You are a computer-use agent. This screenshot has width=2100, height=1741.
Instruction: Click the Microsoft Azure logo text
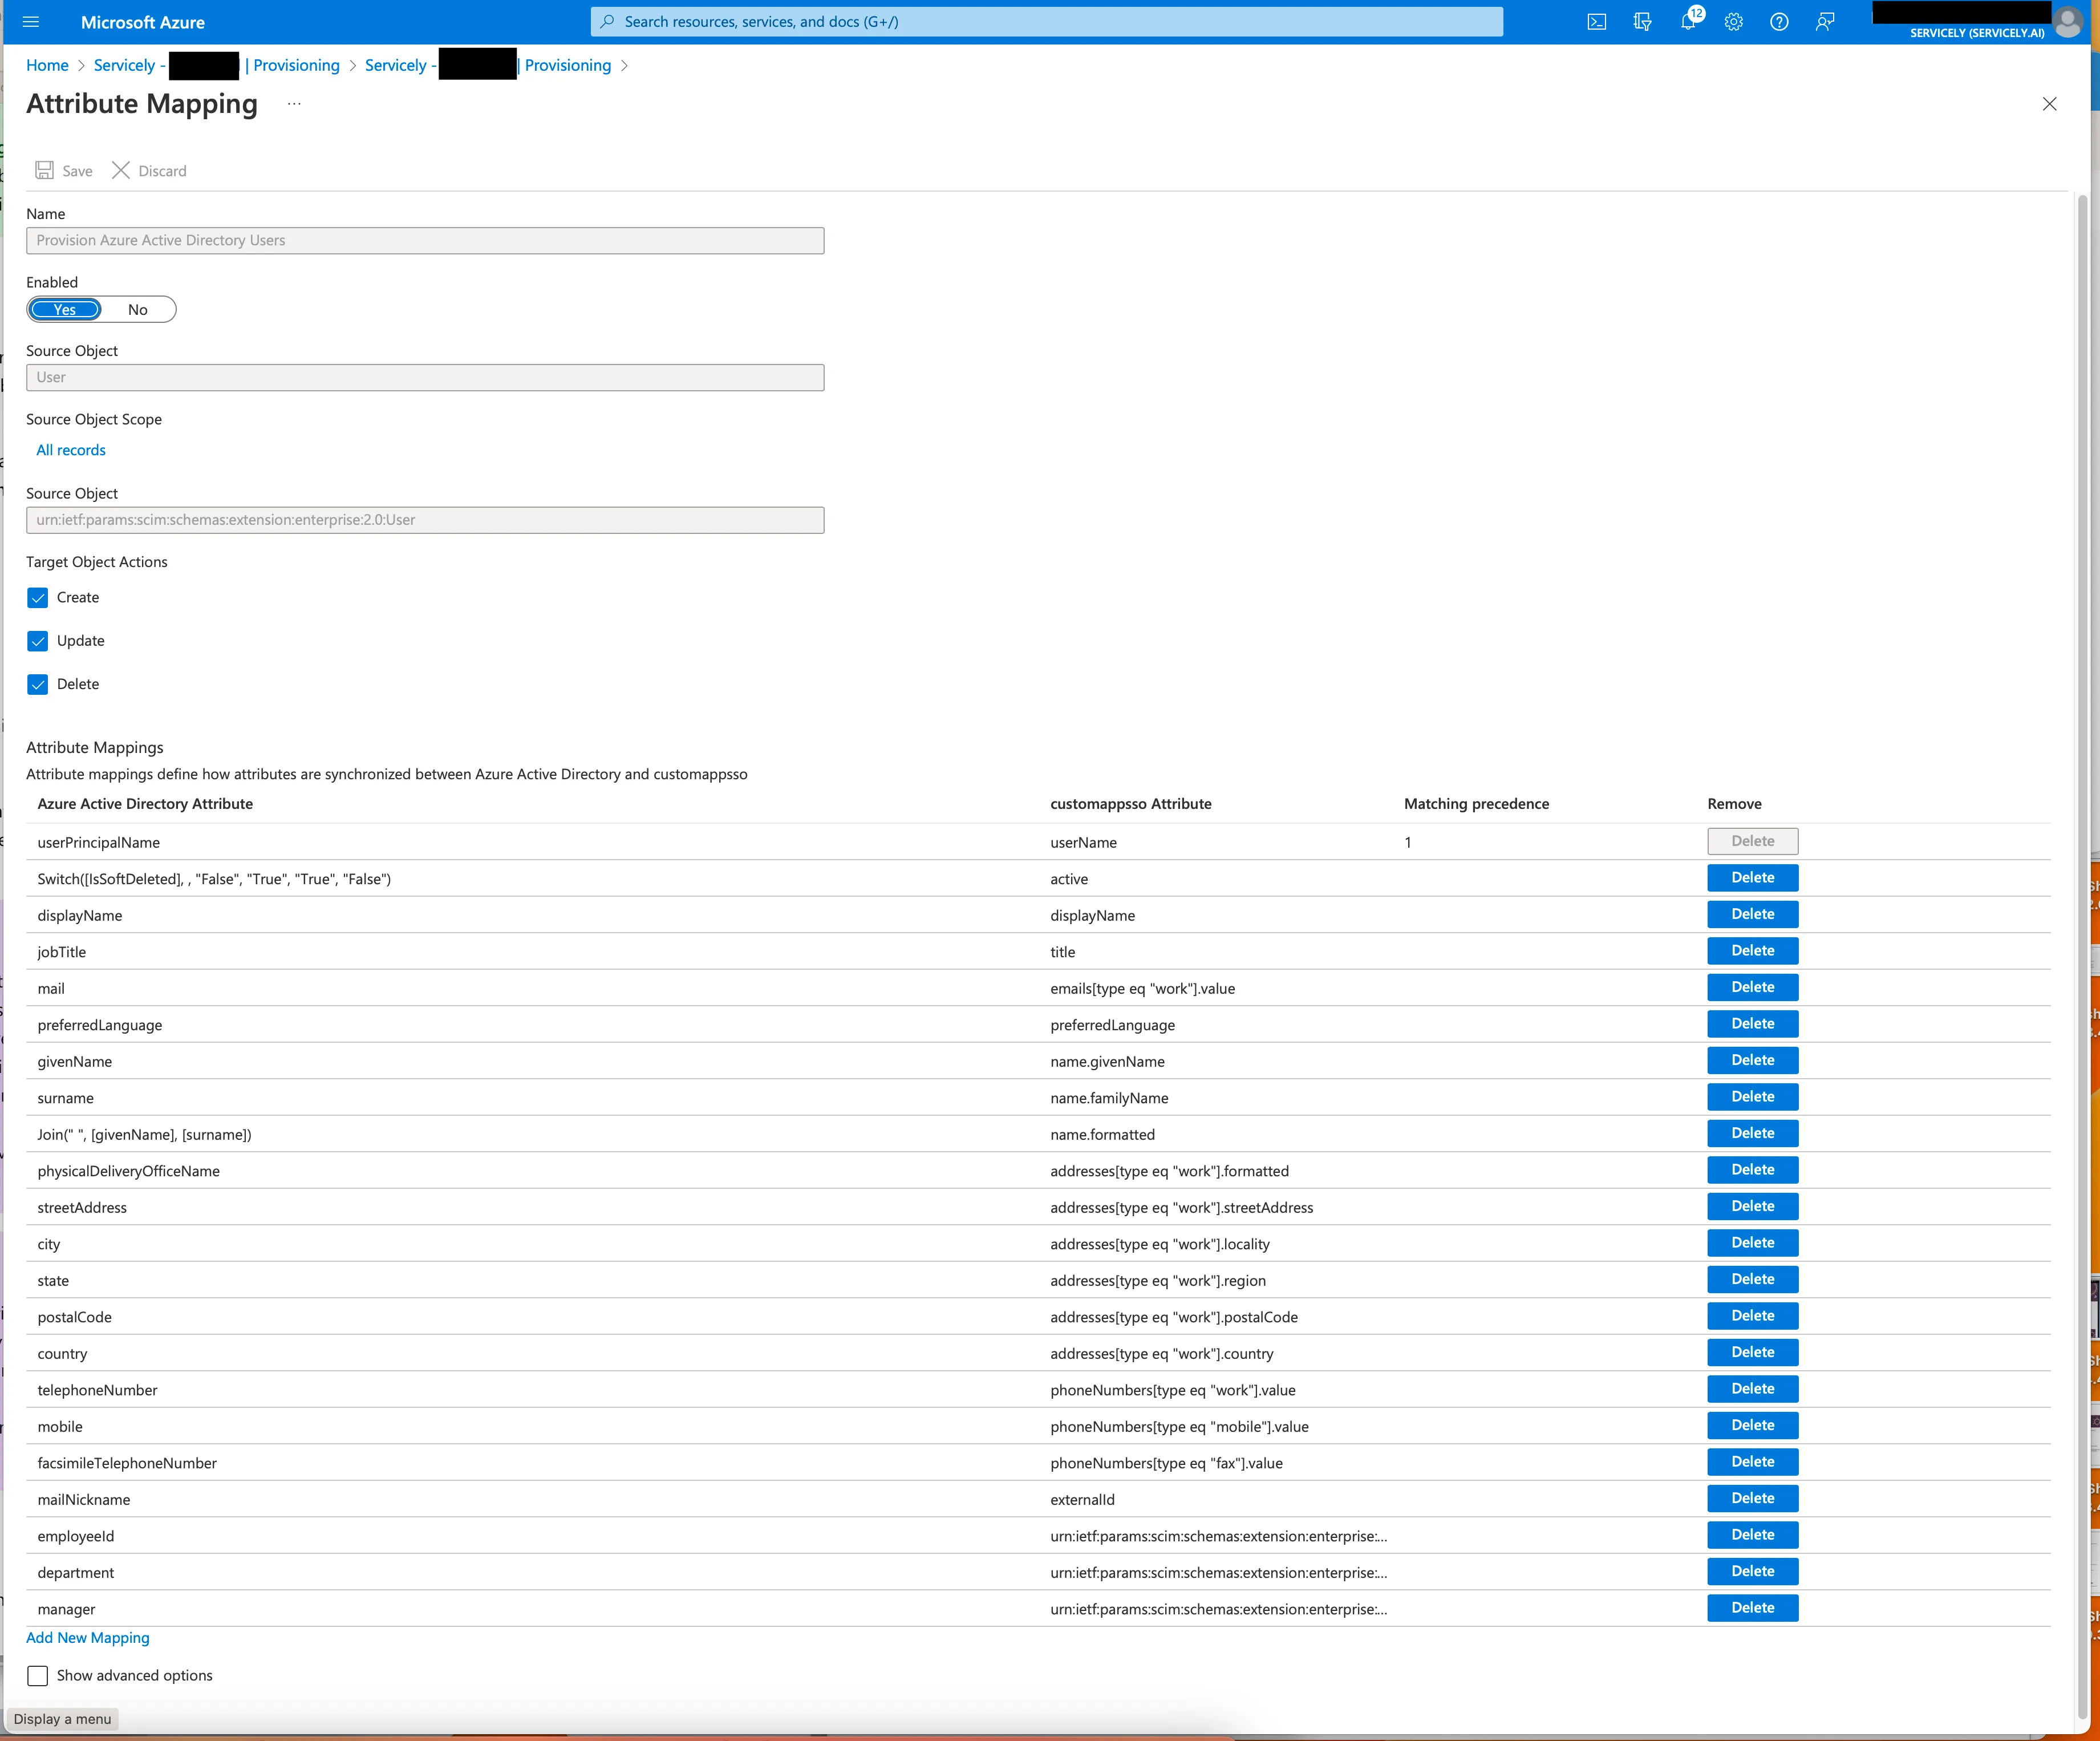(143, 22)
